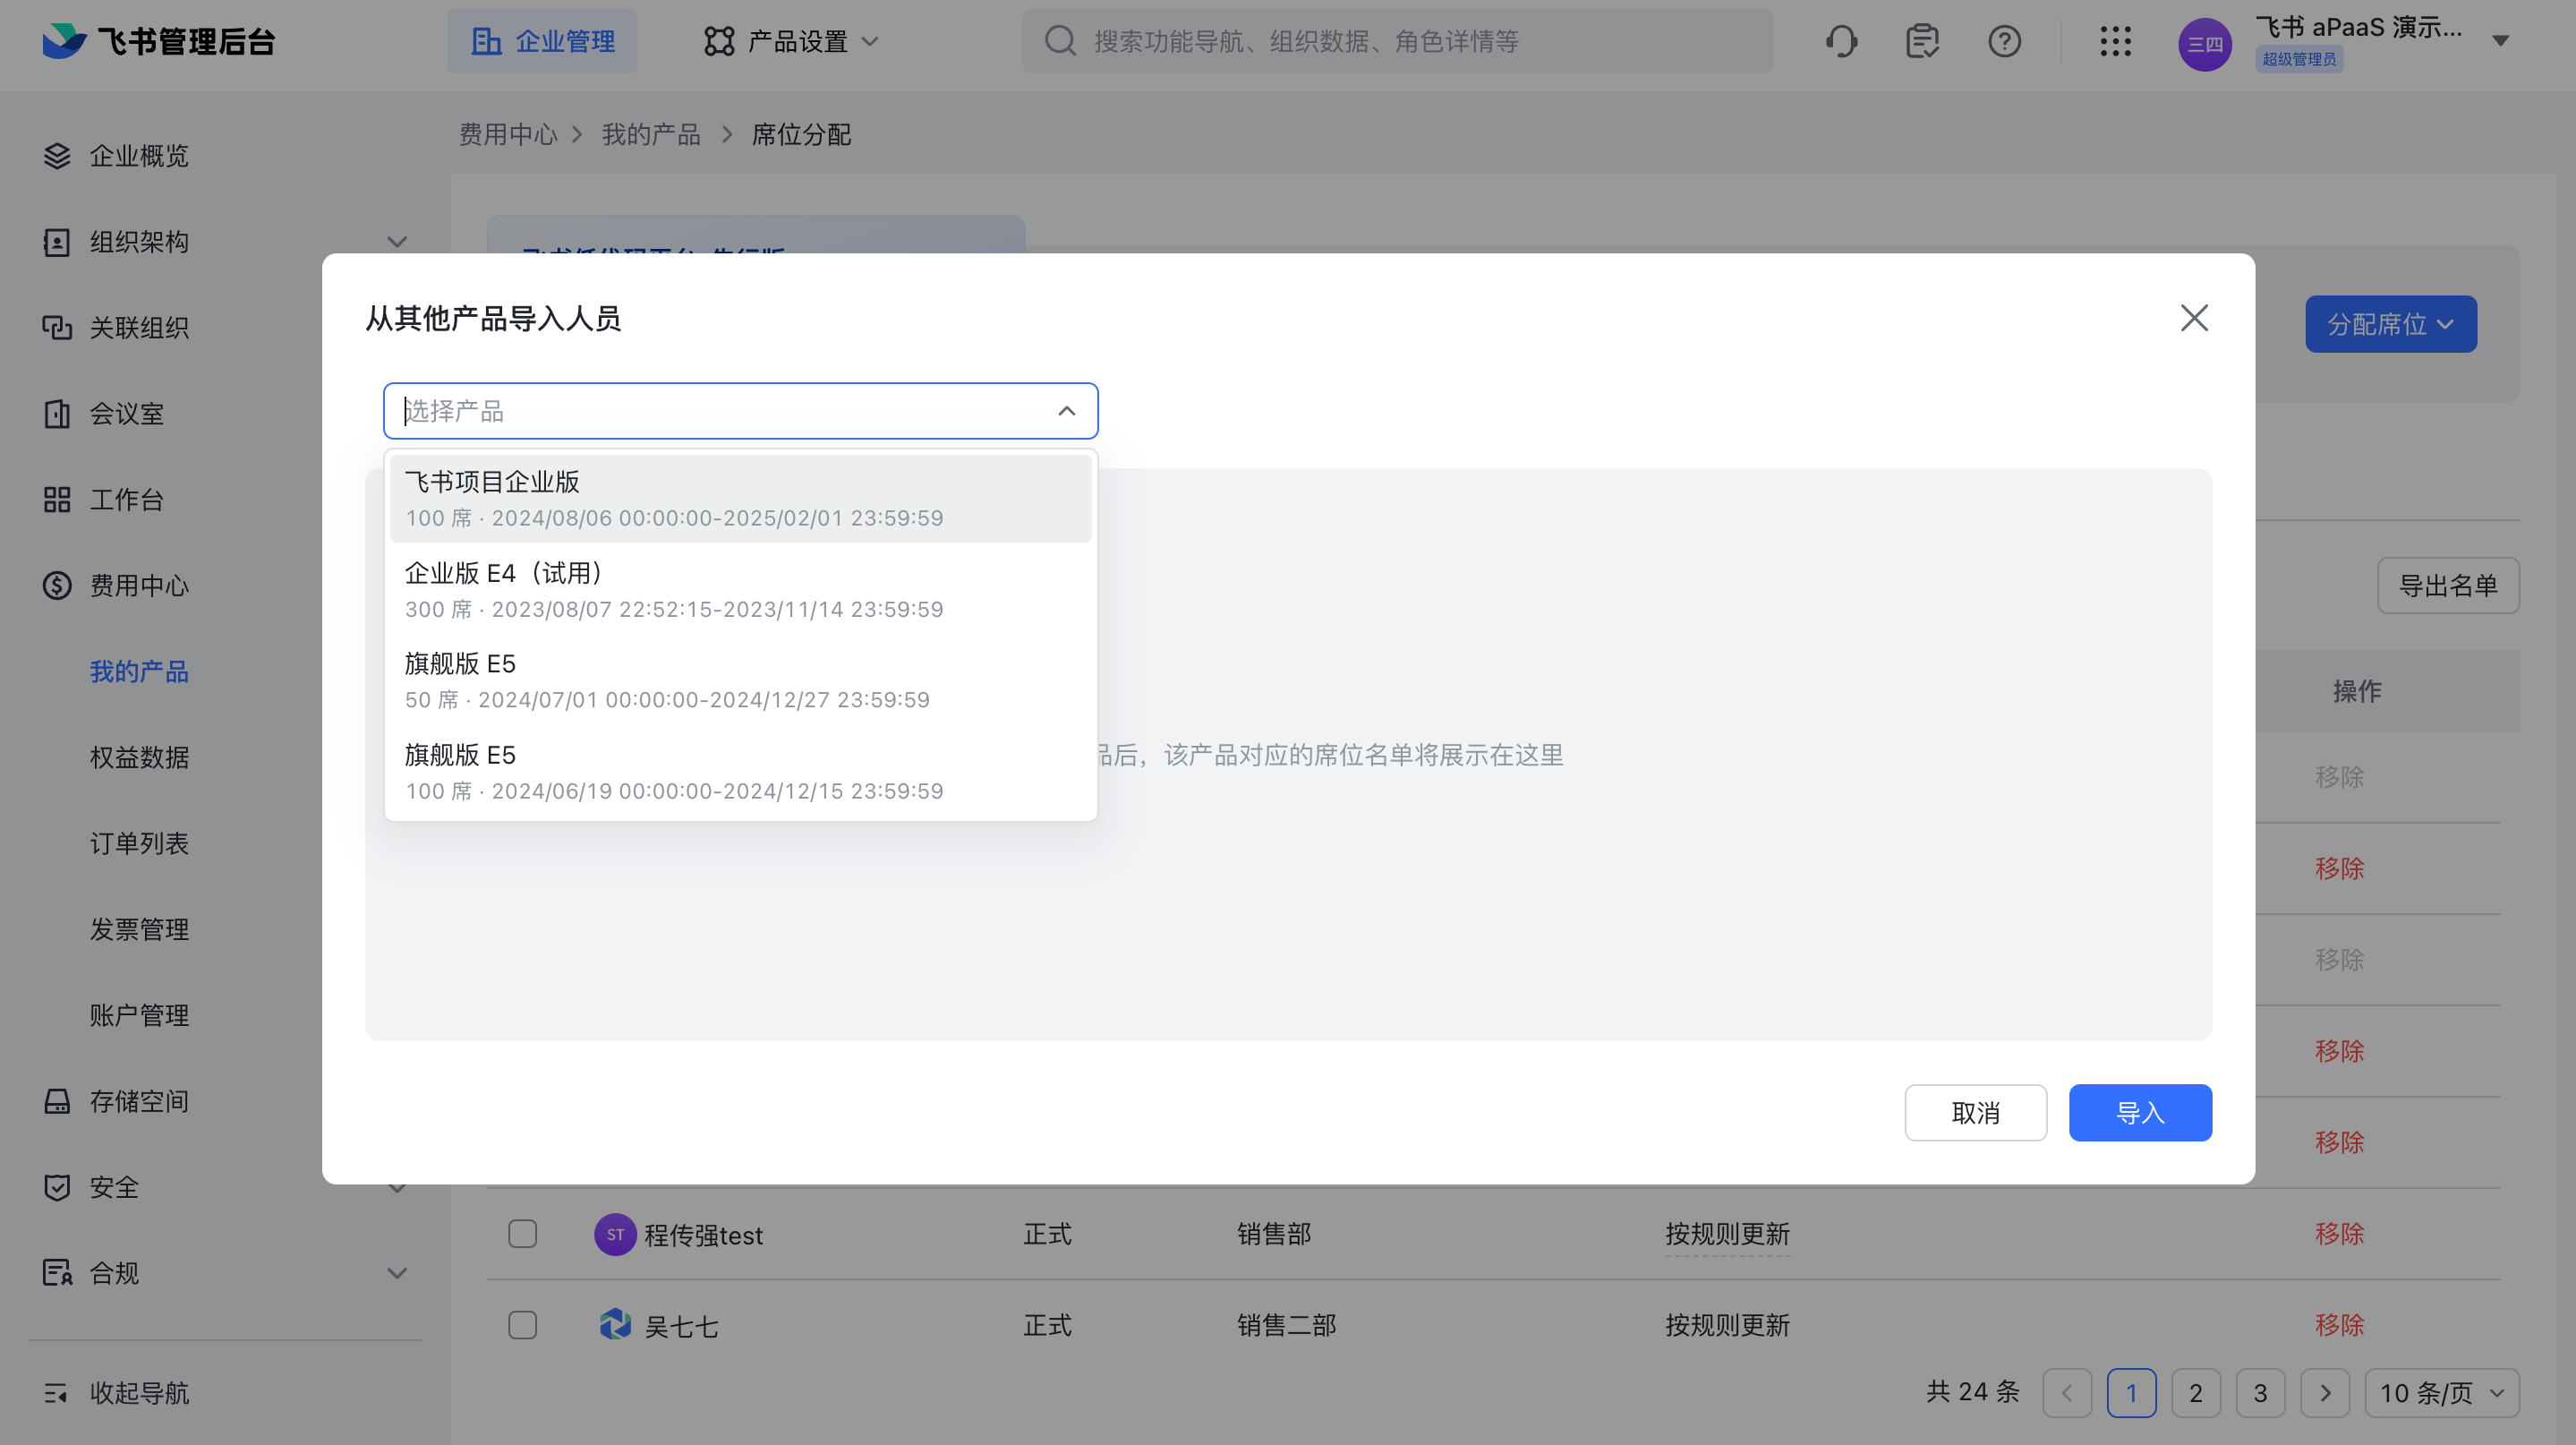Click the 组织架构 sidebar icon

coord(57,242)
